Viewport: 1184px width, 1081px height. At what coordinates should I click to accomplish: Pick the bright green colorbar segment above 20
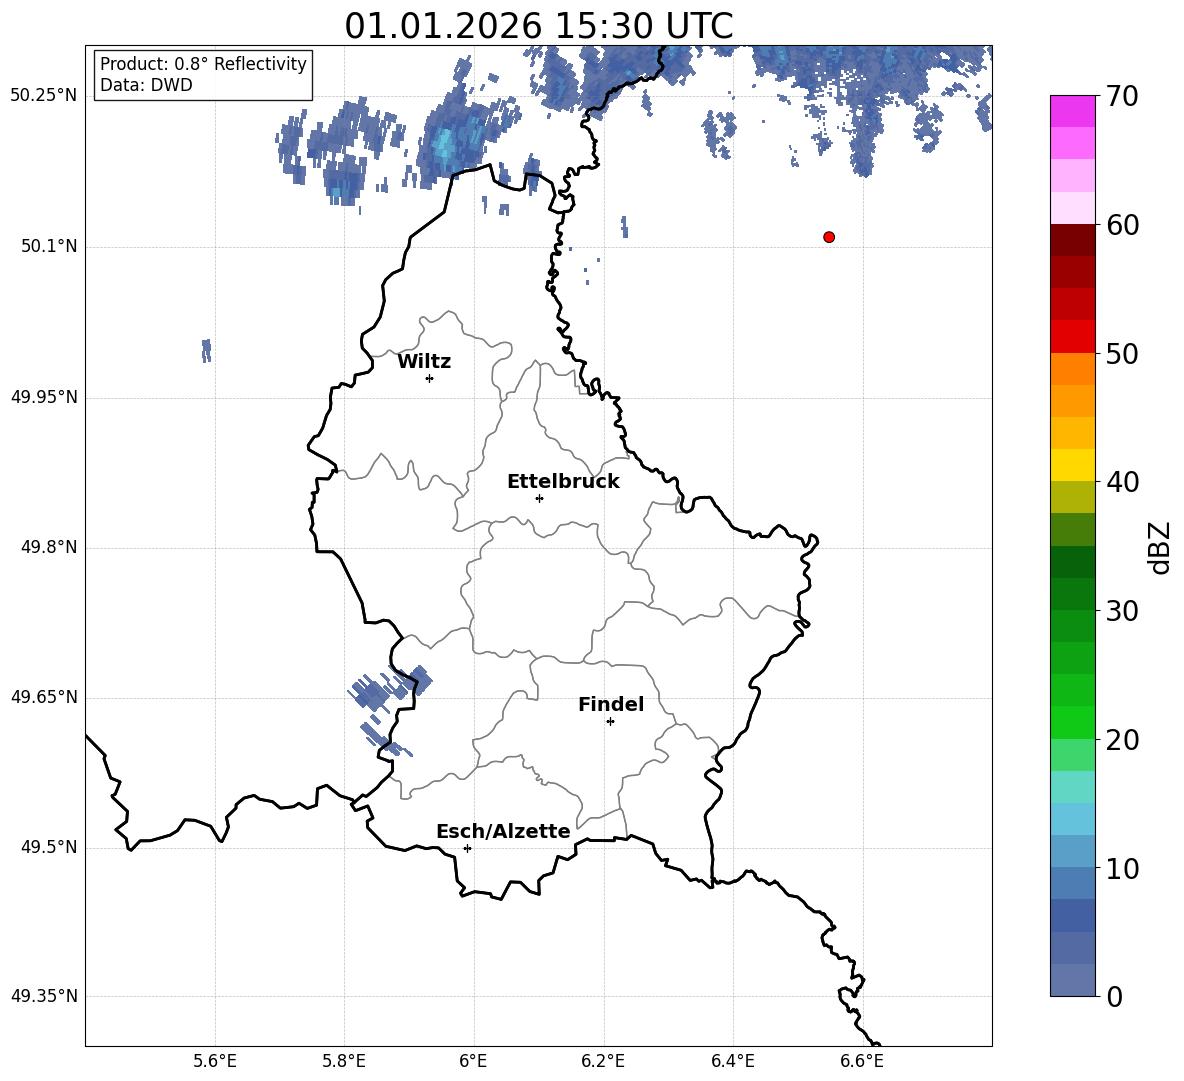(x=1073, y=722)
